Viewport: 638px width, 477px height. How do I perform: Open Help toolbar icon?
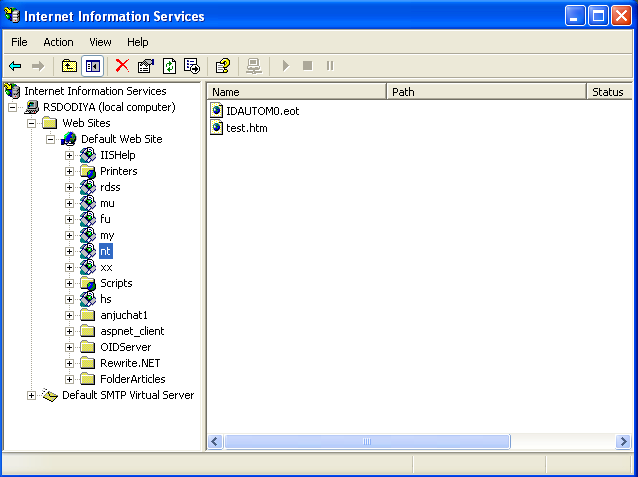(x=223, y=66)
